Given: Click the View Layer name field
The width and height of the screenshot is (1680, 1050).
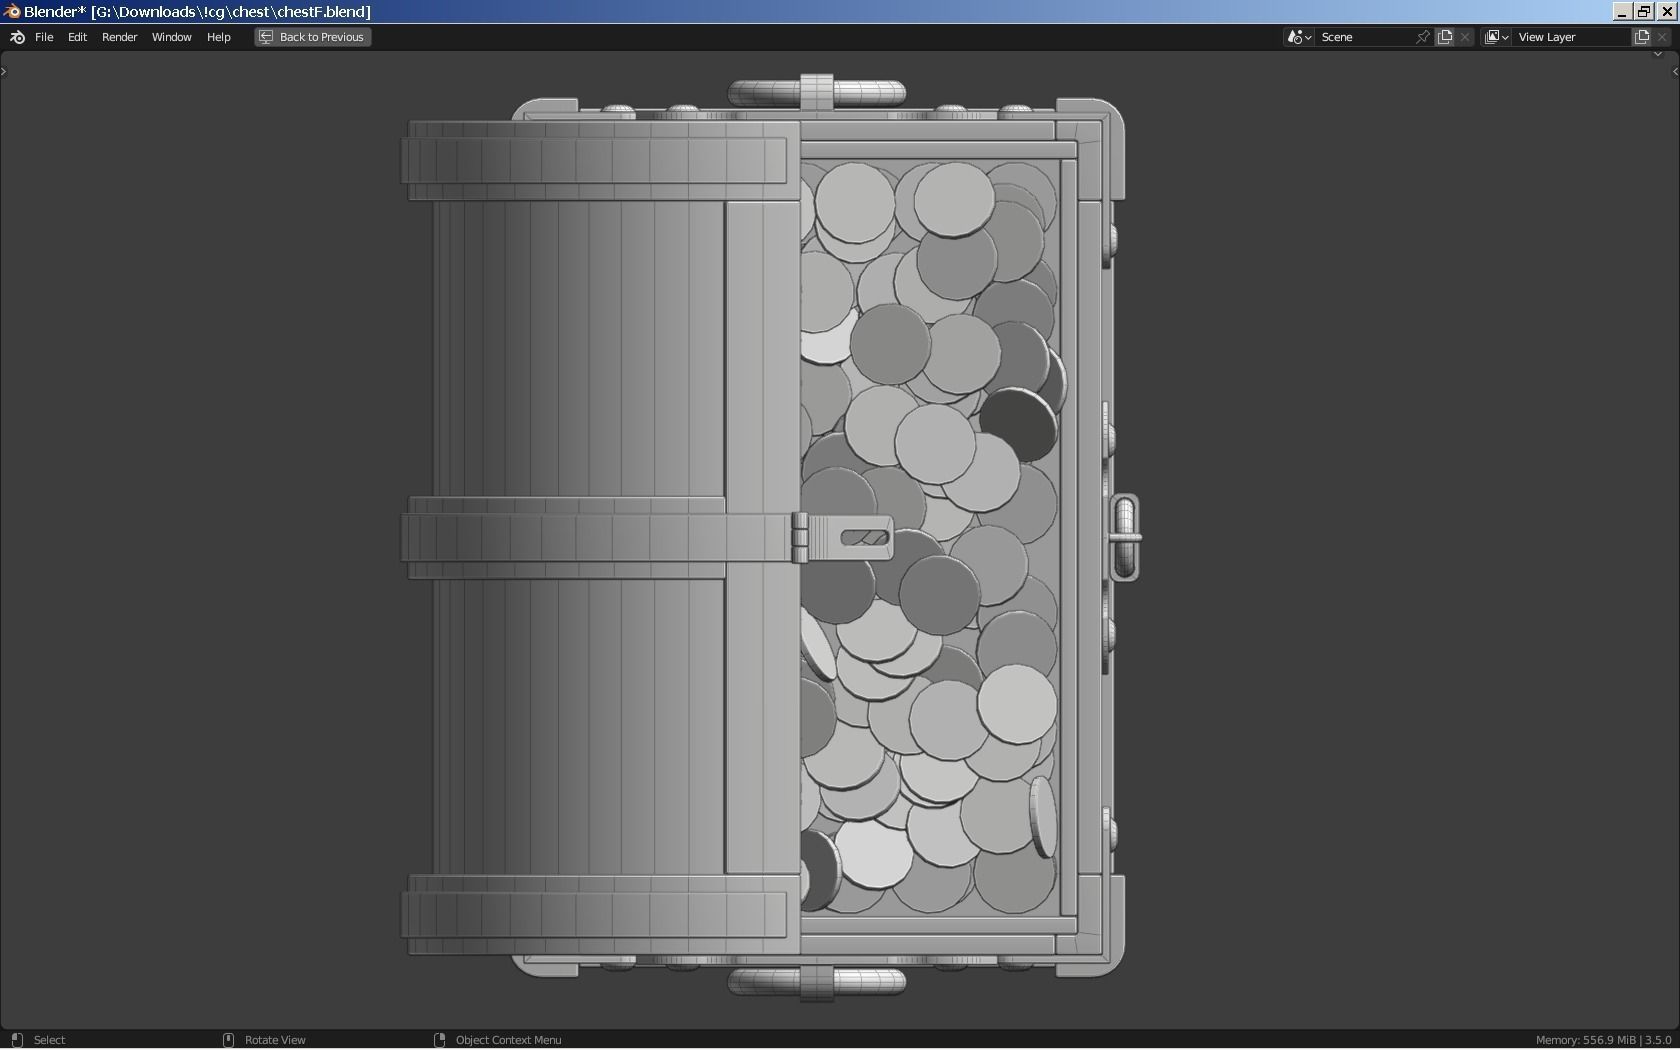Looking at the screenshot, I should click(1571, 37).
